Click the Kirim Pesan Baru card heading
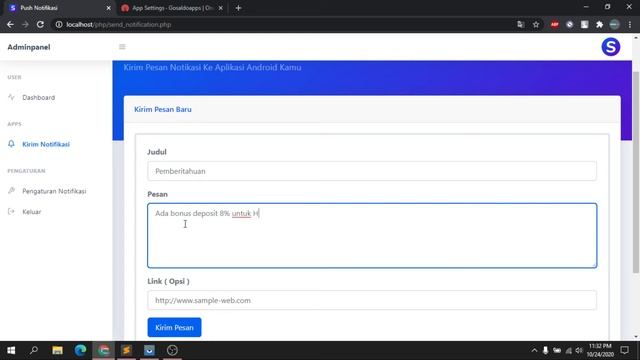Image resolution: width=640 pixels, height=360 pixels. [x=163, y=109]
